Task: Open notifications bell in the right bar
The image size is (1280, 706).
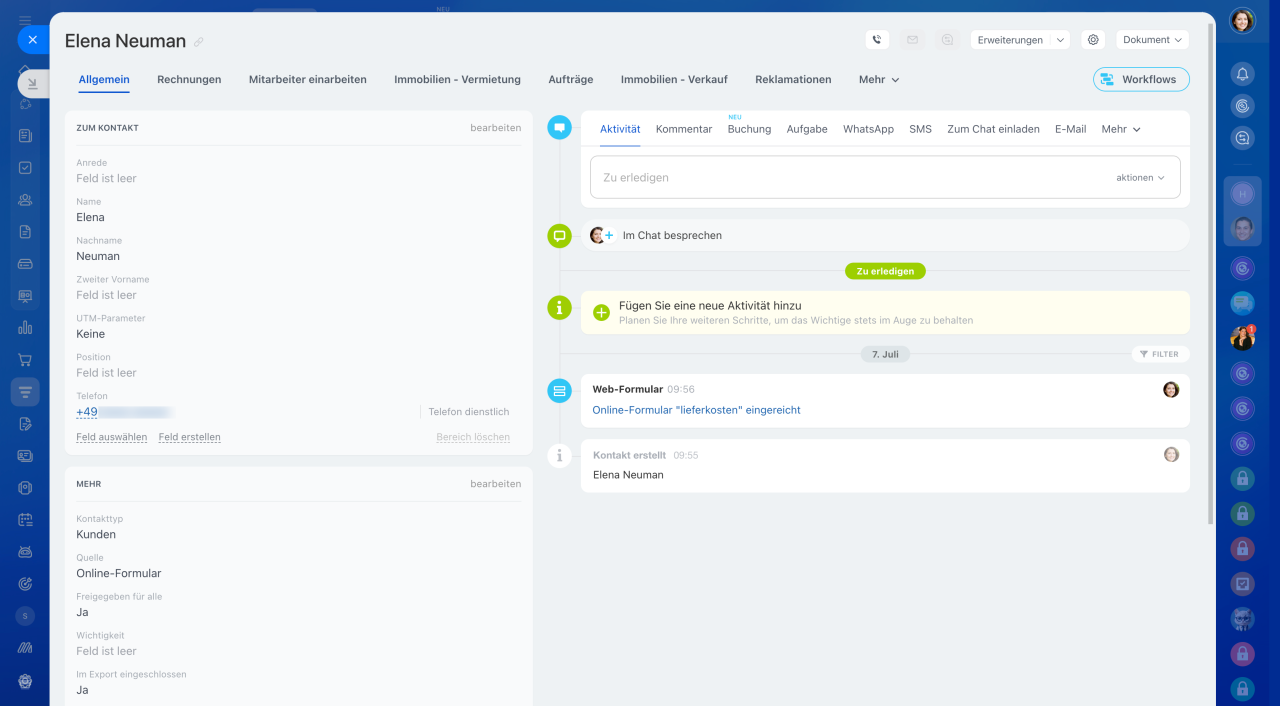Action: pyautogui.click(x=1242, y=73)
